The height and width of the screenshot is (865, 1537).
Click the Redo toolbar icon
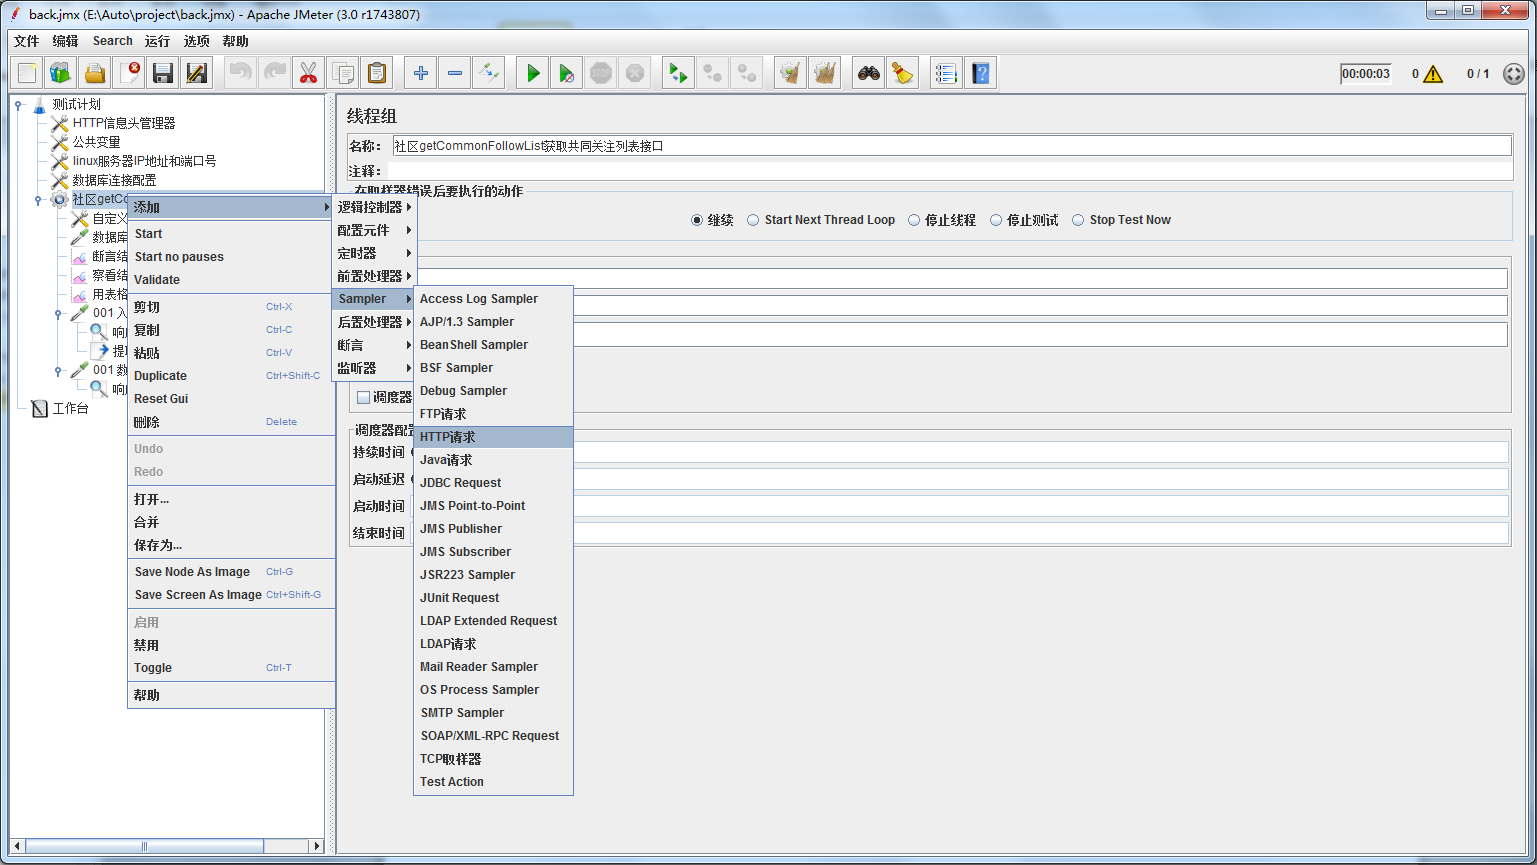(274, 73)
